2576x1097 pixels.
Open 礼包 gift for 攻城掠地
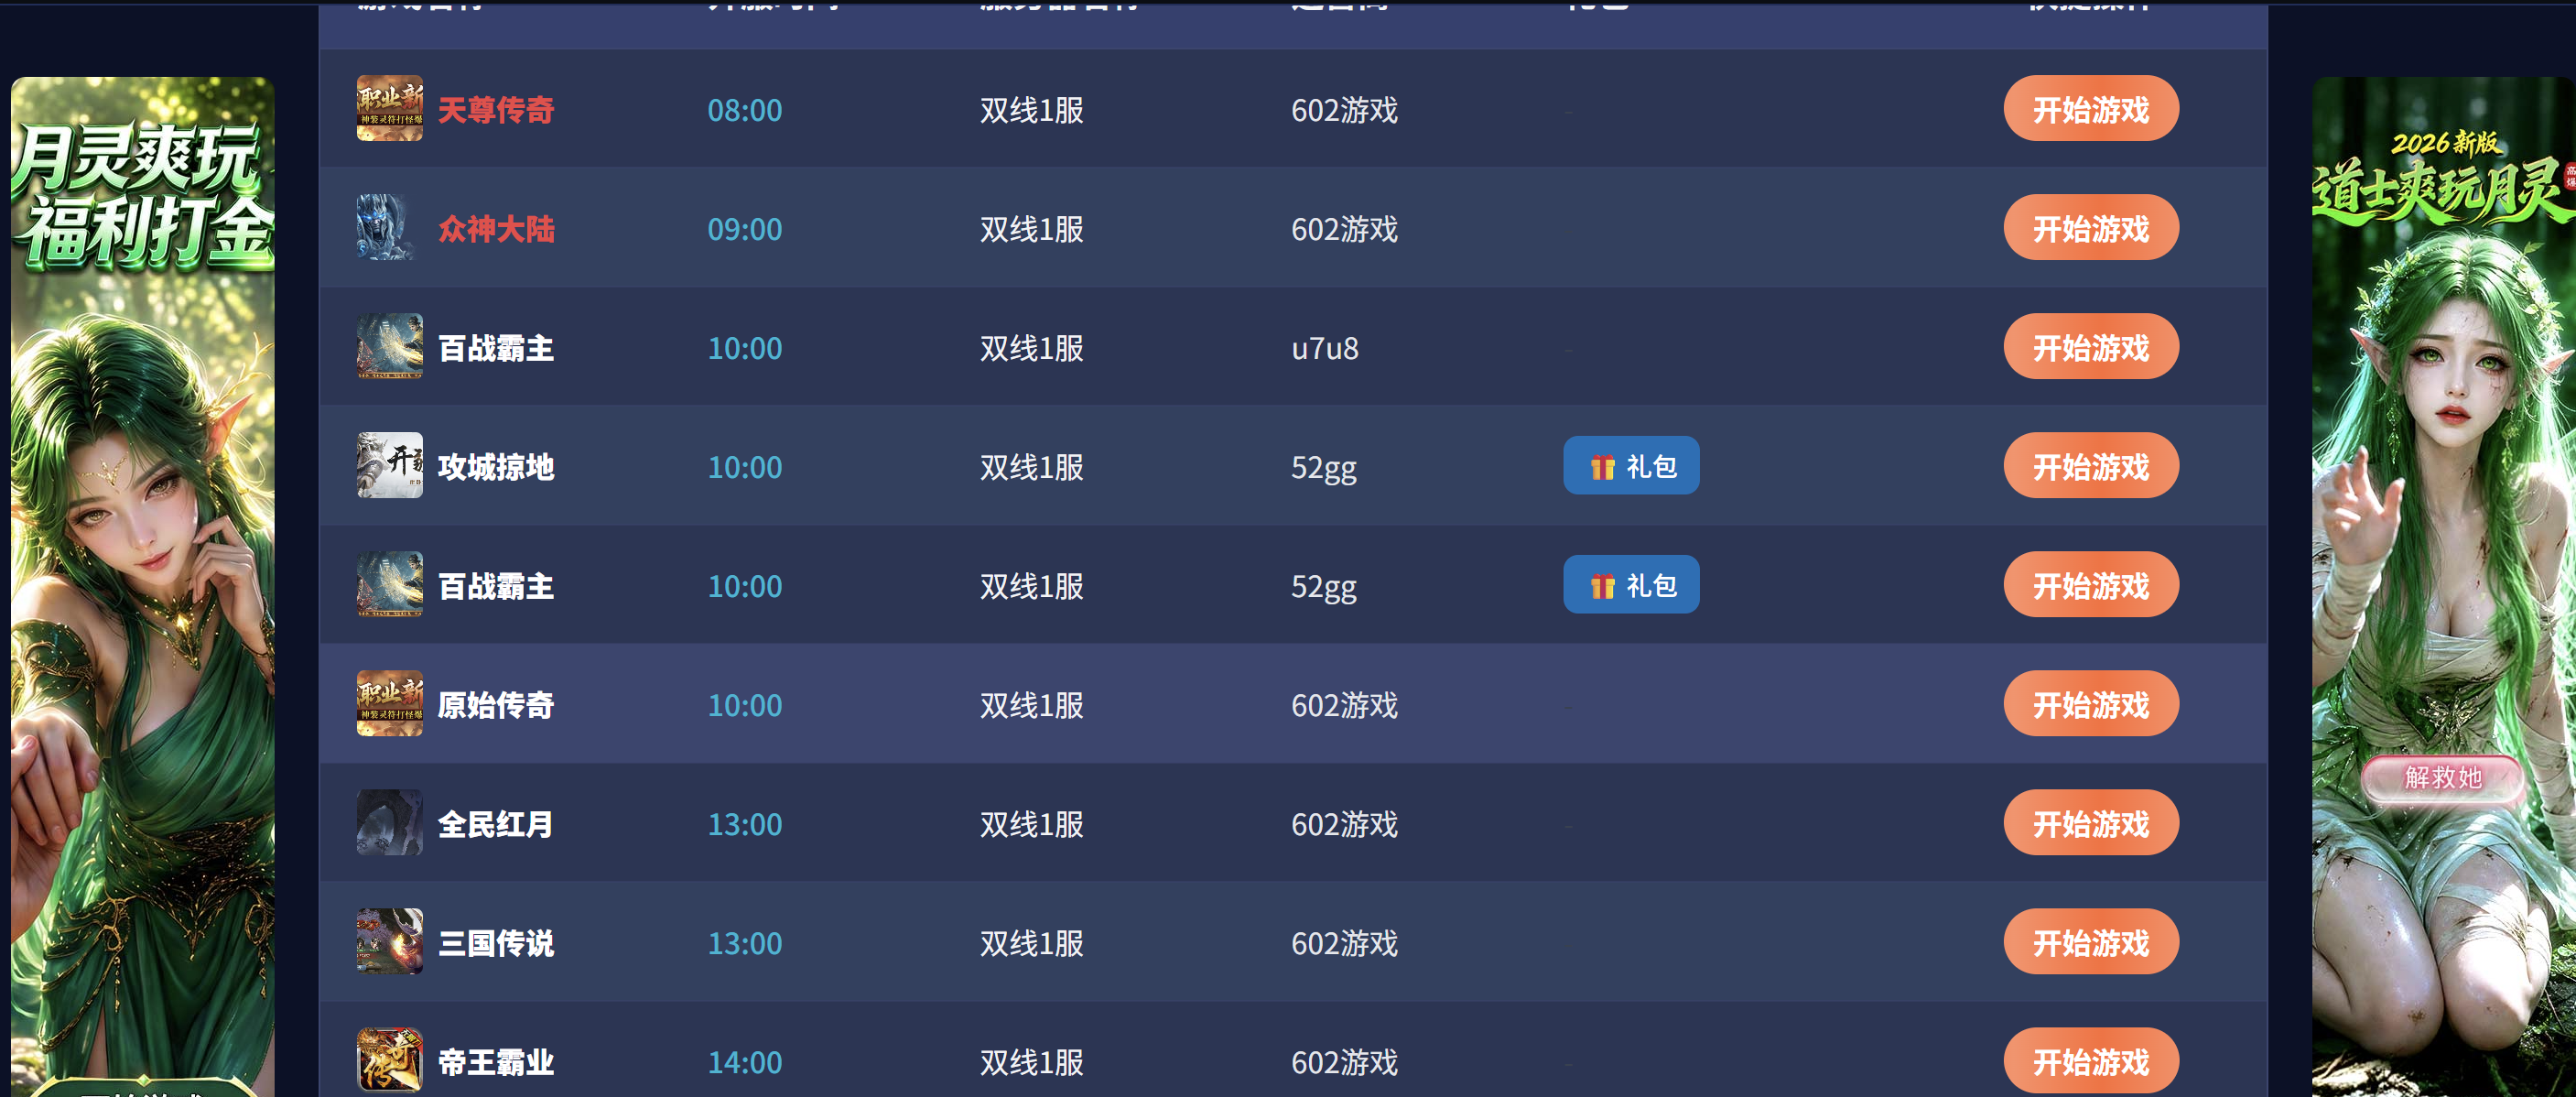[1631, 465]
